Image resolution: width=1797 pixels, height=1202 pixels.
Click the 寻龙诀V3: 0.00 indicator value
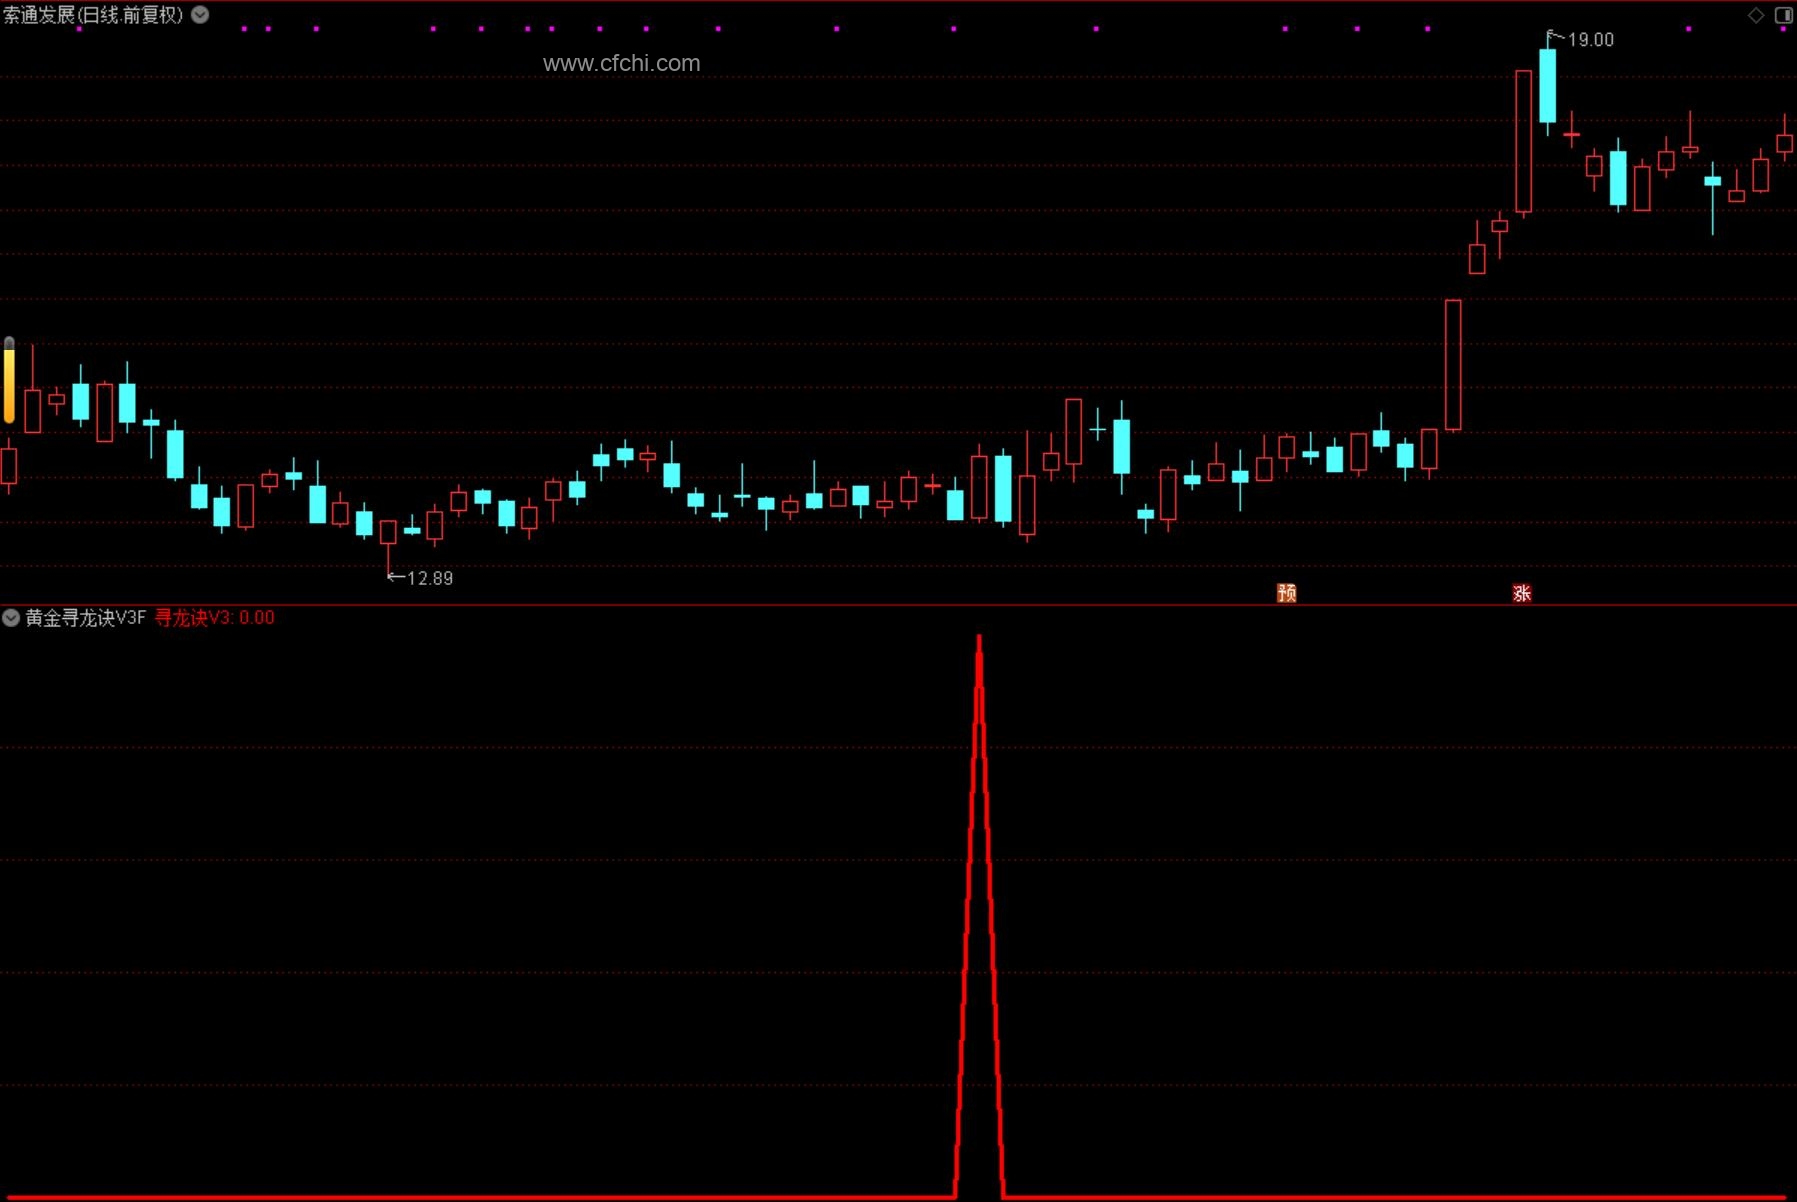click(x=214, y=618)
